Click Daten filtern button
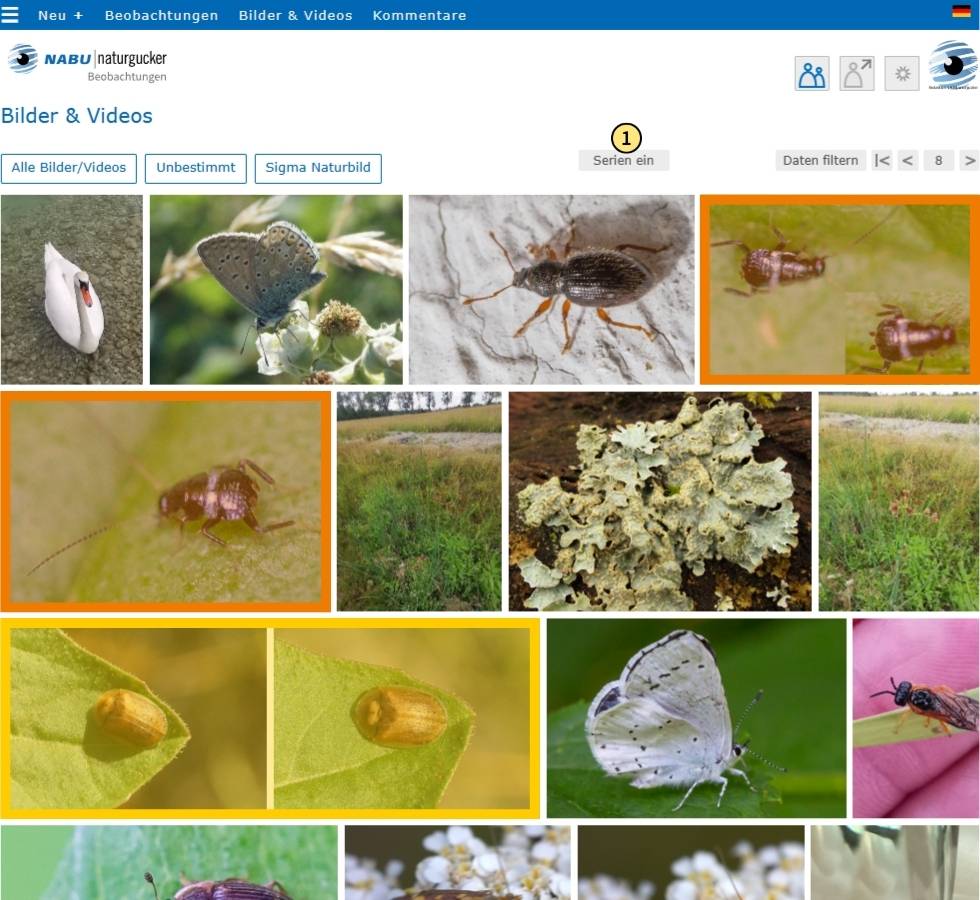 click(821, 161)
